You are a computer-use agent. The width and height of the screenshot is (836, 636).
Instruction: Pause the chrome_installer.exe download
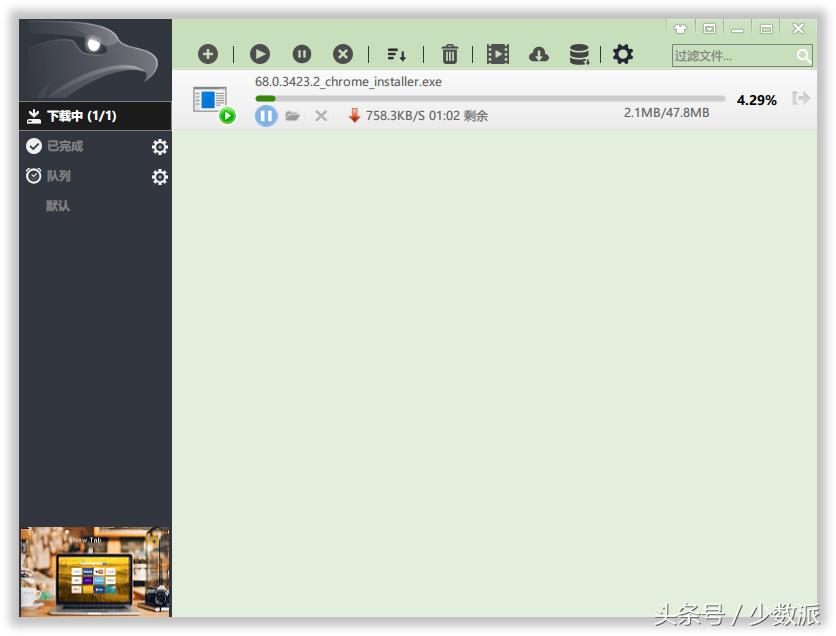[x=266, y=115]
